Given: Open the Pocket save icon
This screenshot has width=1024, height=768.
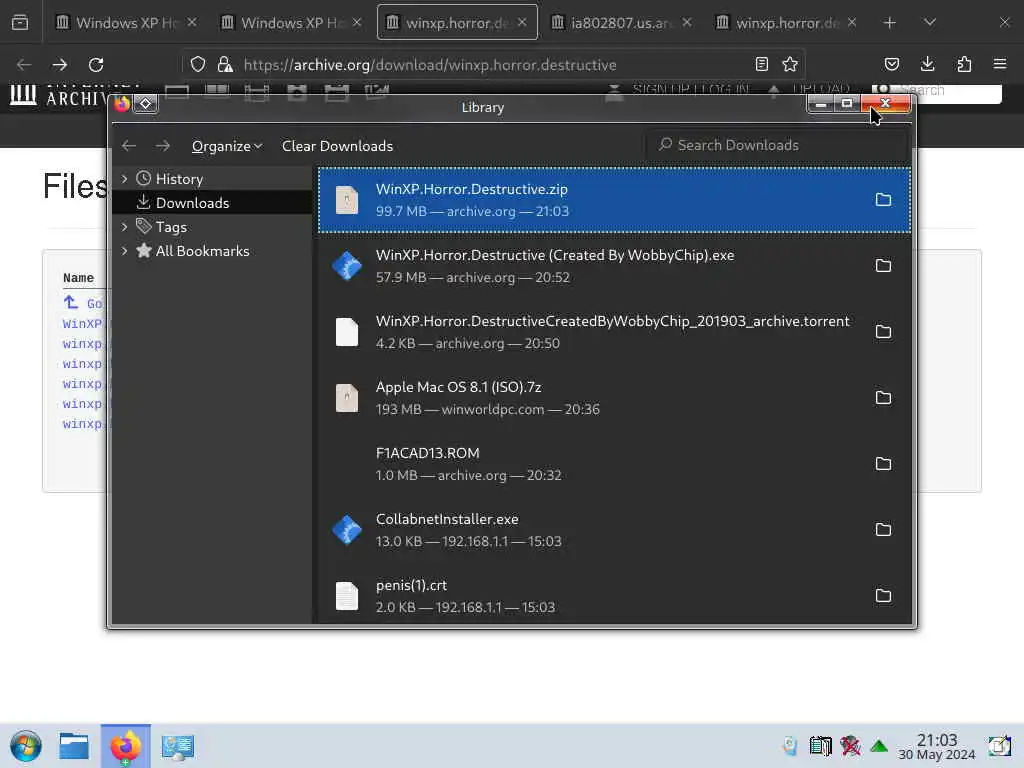Looking at the screenshot, I should 891,64.
